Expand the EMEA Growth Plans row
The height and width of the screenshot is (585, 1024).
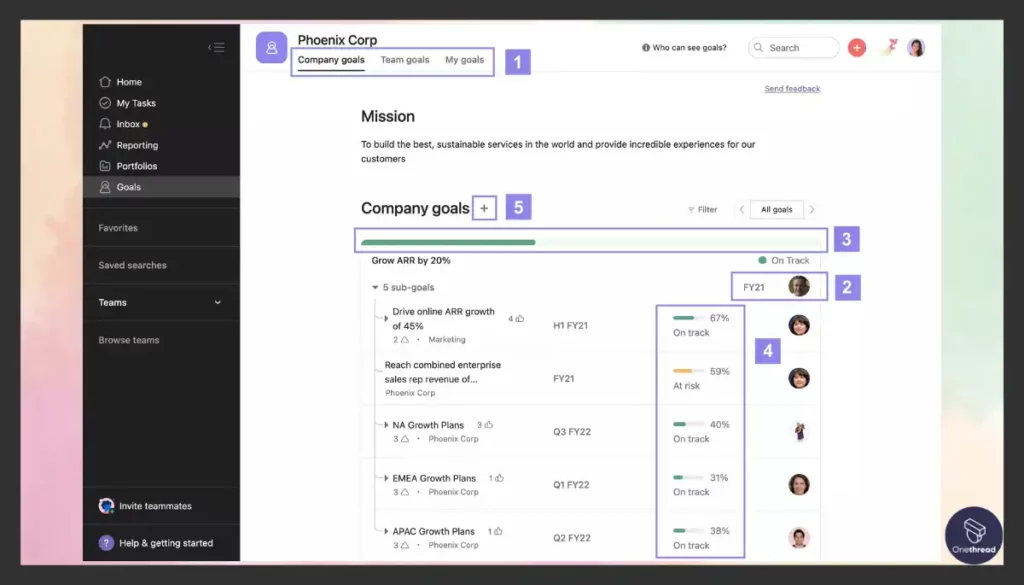[386, 478]
